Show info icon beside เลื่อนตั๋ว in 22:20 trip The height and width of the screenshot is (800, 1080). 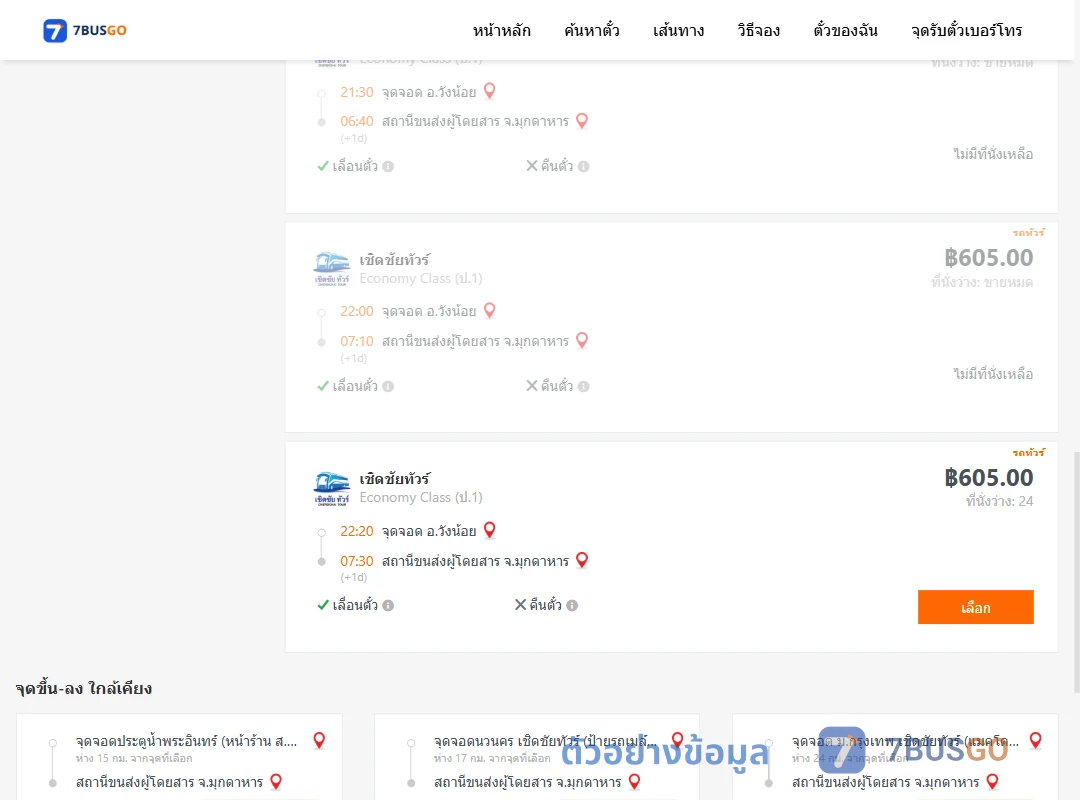(x=388, y=606)
